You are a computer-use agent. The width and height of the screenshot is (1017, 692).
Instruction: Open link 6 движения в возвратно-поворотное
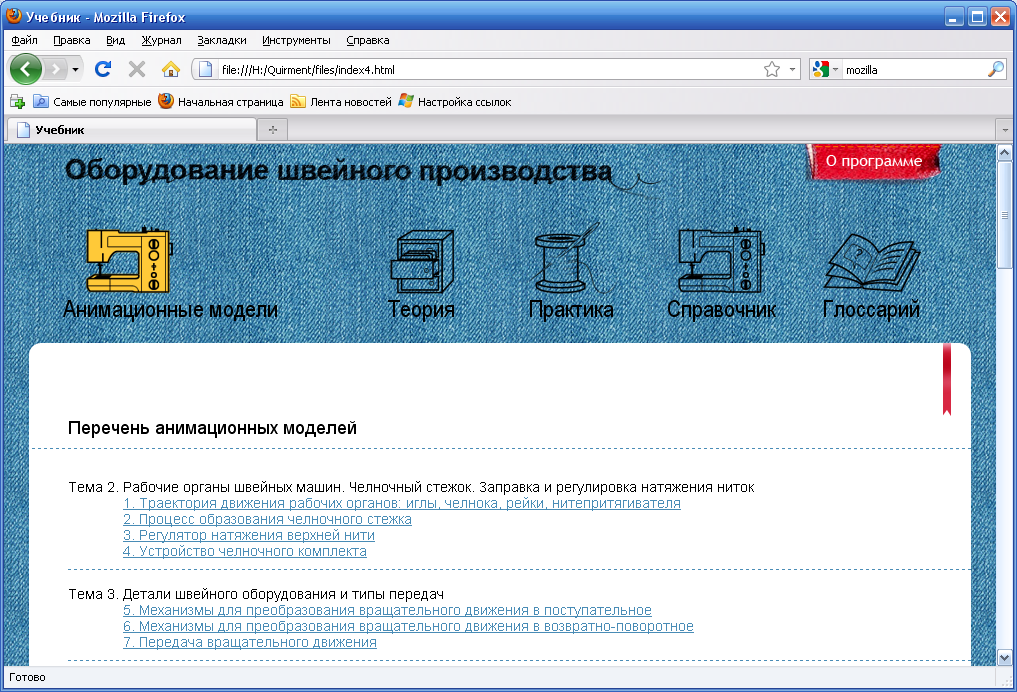coord(409,626)
